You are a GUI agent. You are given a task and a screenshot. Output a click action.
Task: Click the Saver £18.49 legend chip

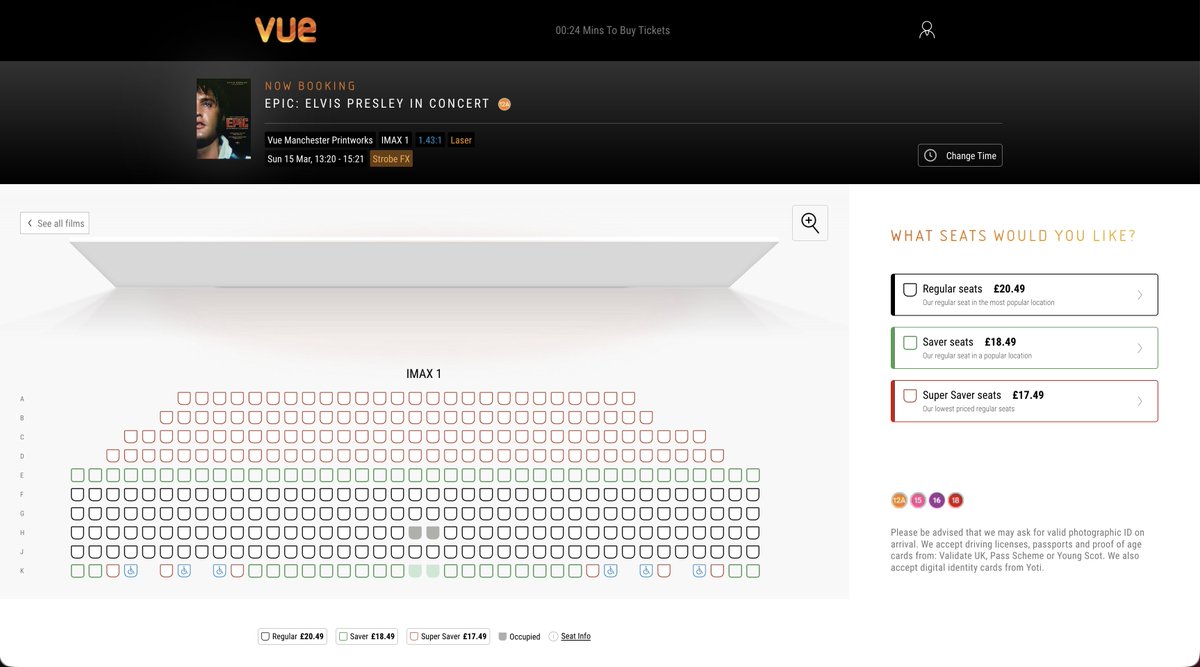tap(367, 636)
